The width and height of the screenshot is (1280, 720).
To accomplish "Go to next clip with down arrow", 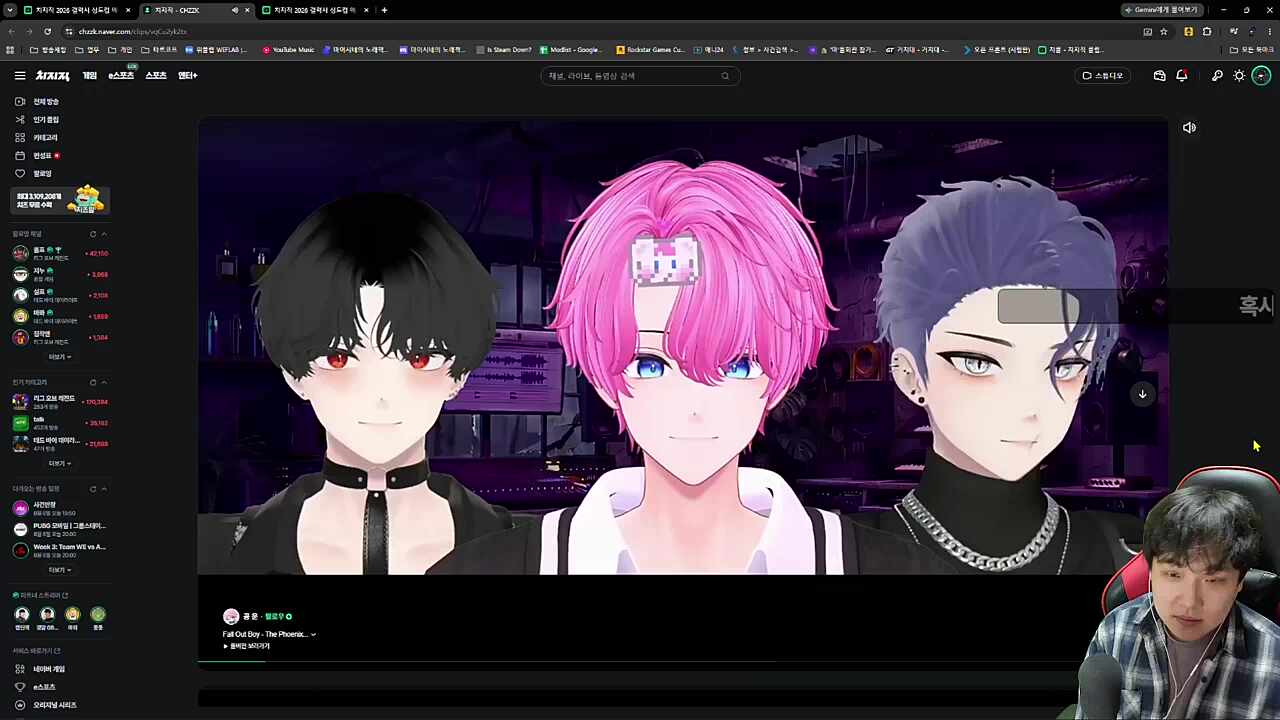I will pyautogui.click(x=1142, y=394).
